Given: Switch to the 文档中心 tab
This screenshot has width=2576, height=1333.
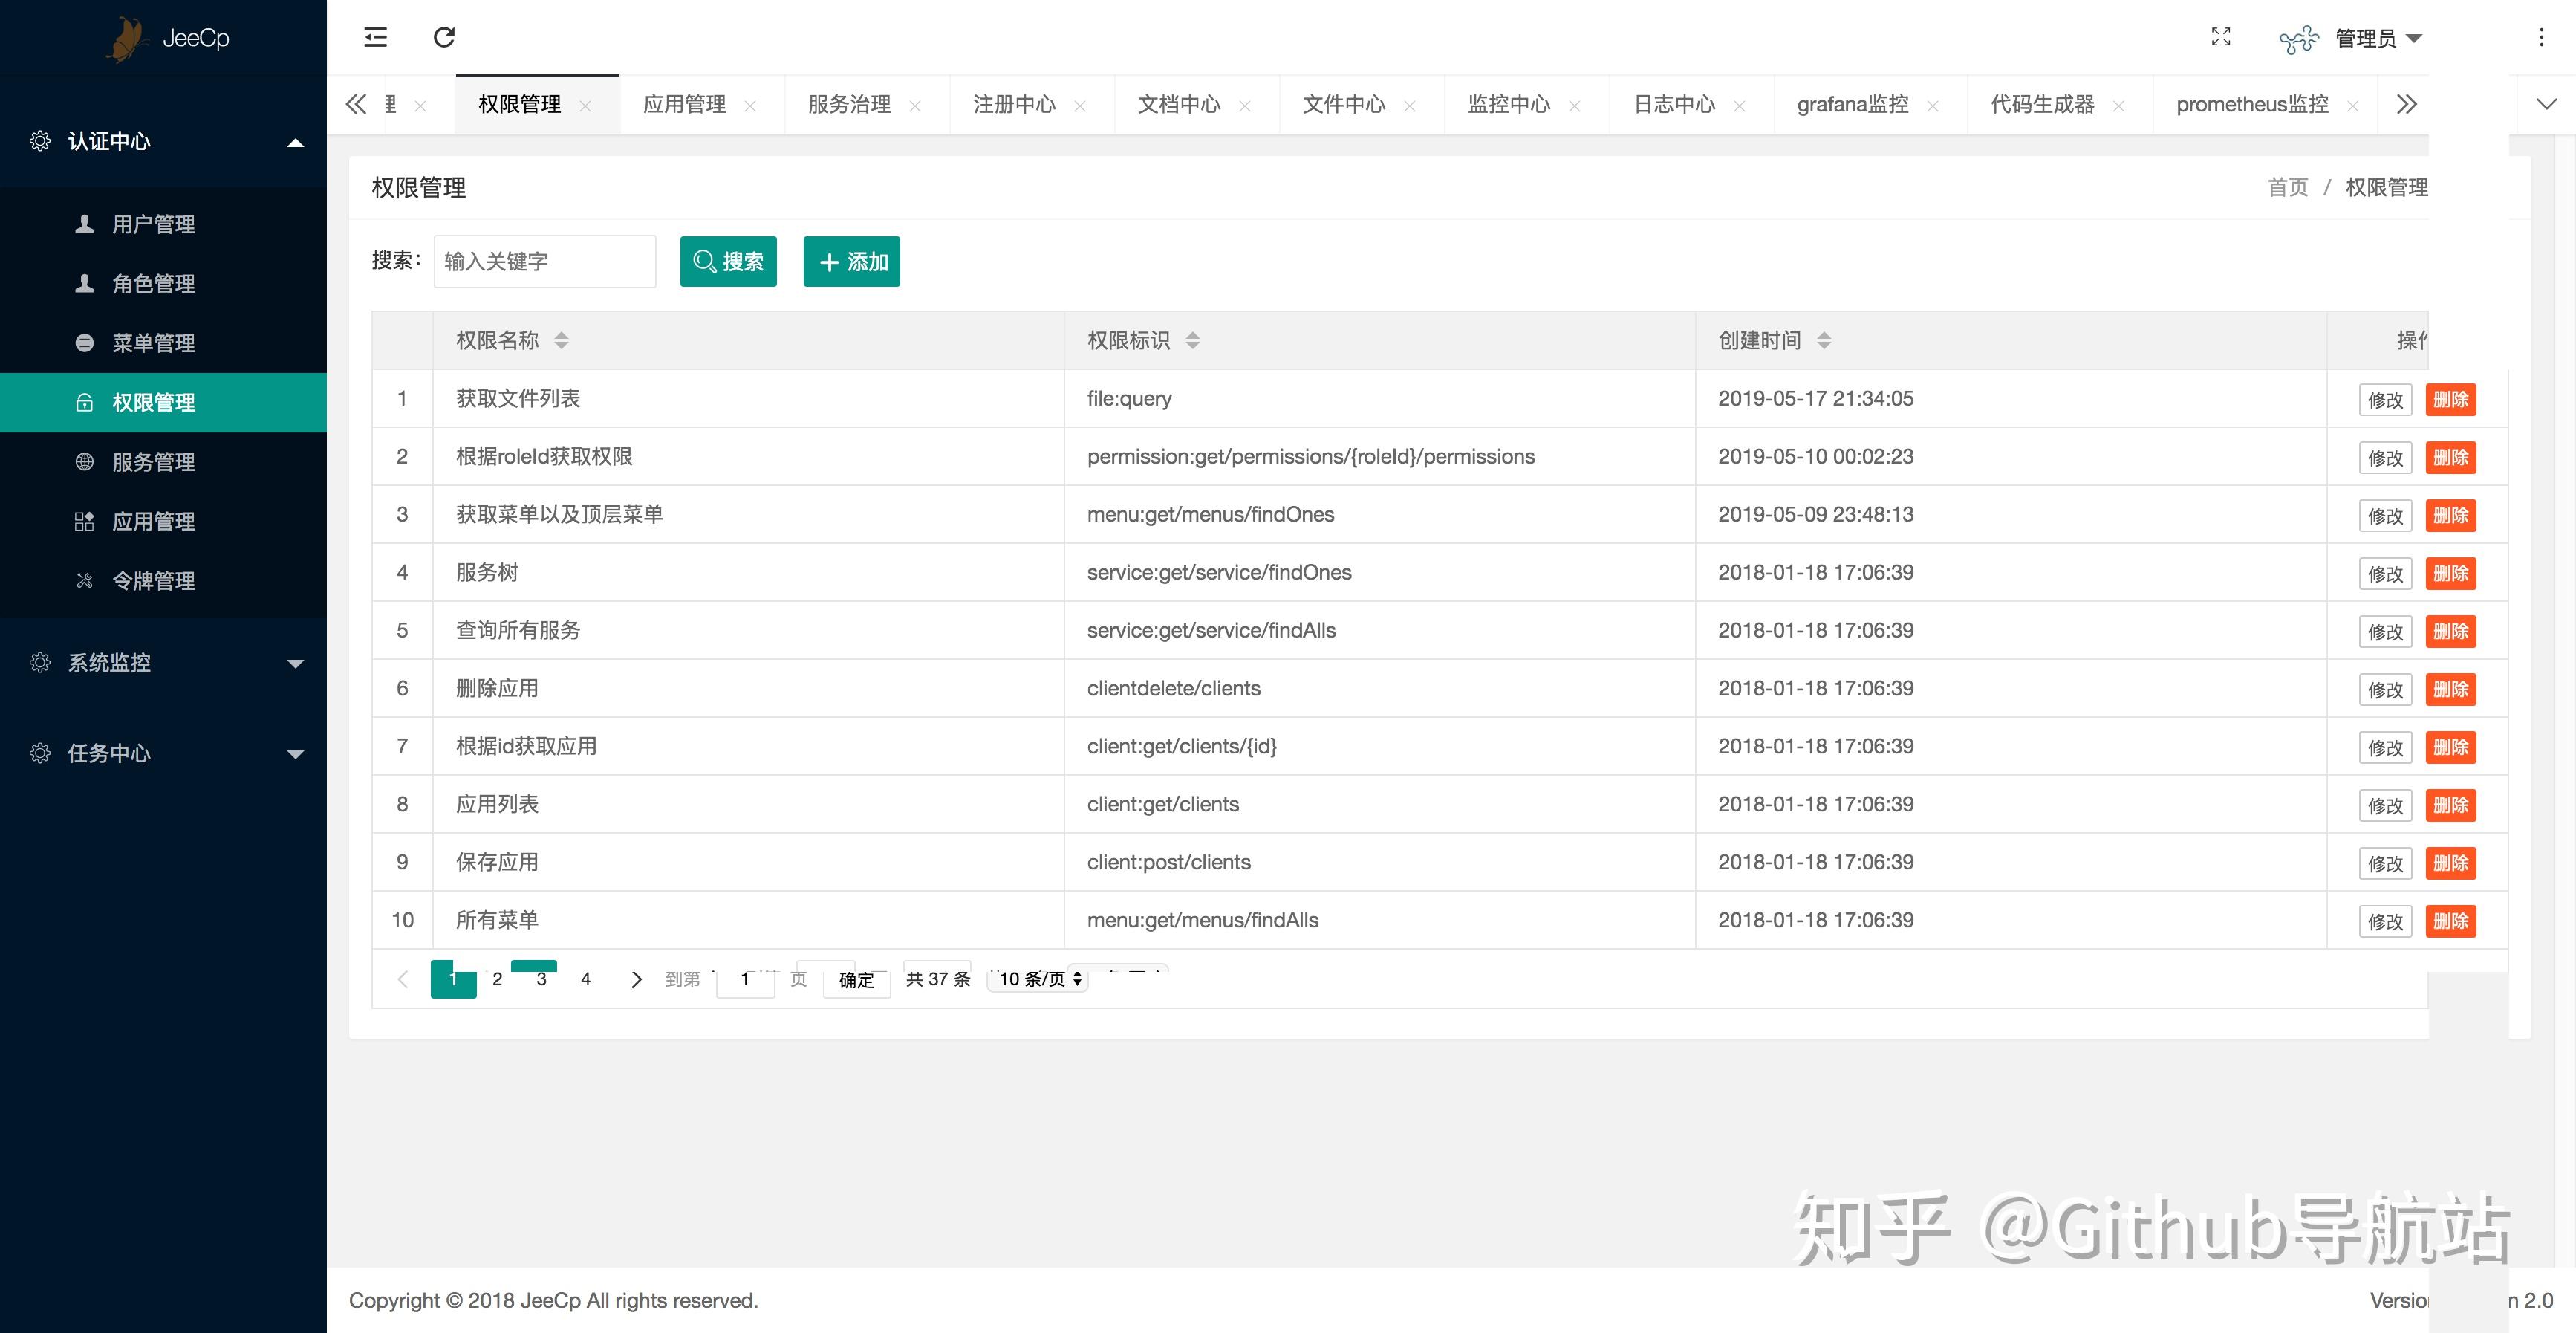Looking at the screenshot, I should click(x=1180, y=103).
